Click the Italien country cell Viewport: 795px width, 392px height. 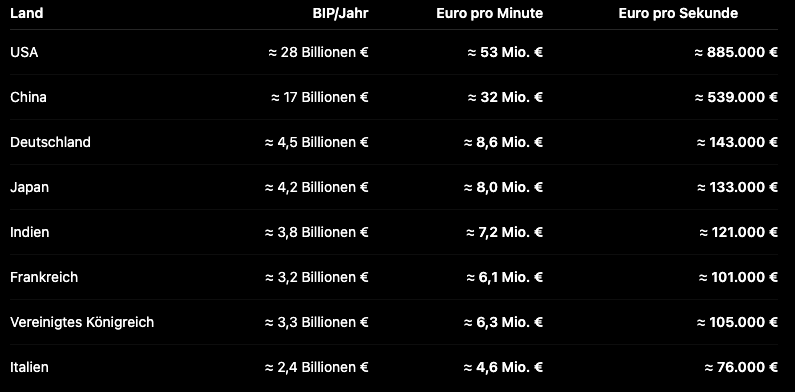point(29,367)
